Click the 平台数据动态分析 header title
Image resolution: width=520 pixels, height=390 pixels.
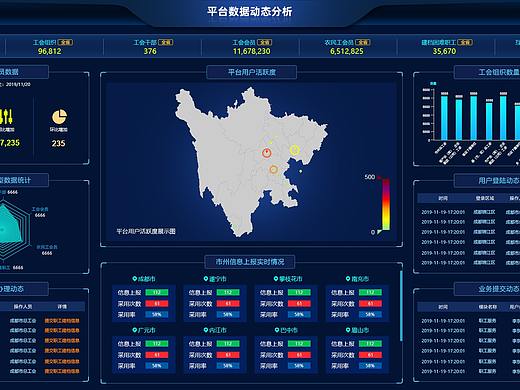tap(249, 12)
